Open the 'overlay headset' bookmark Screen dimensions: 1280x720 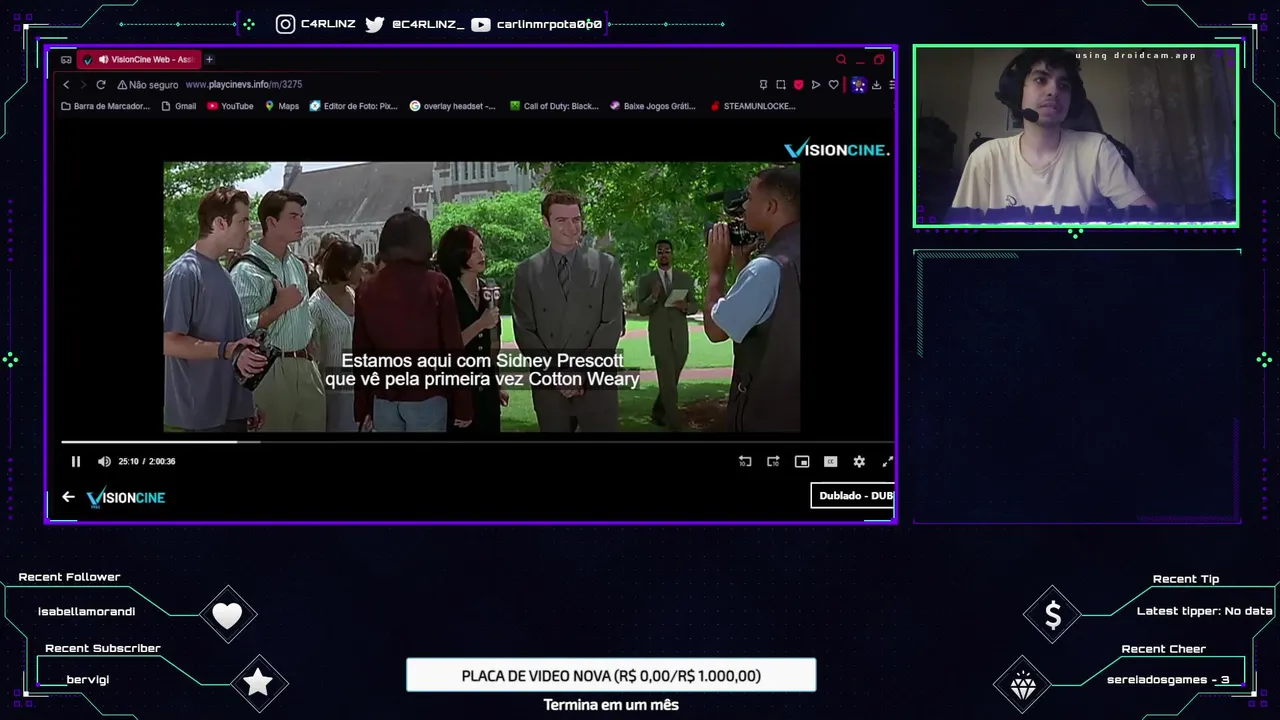point(453,106)
